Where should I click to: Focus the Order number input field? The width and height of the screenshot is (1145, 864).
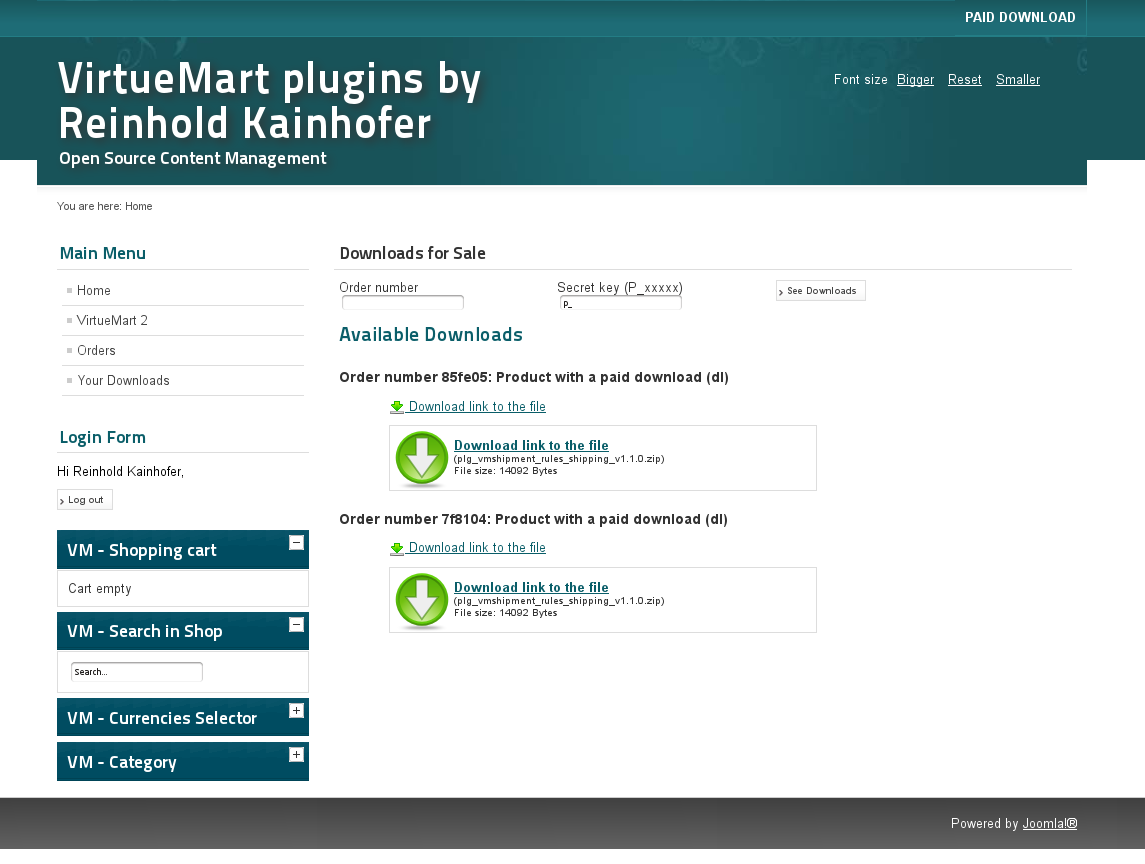click(403, 302)
